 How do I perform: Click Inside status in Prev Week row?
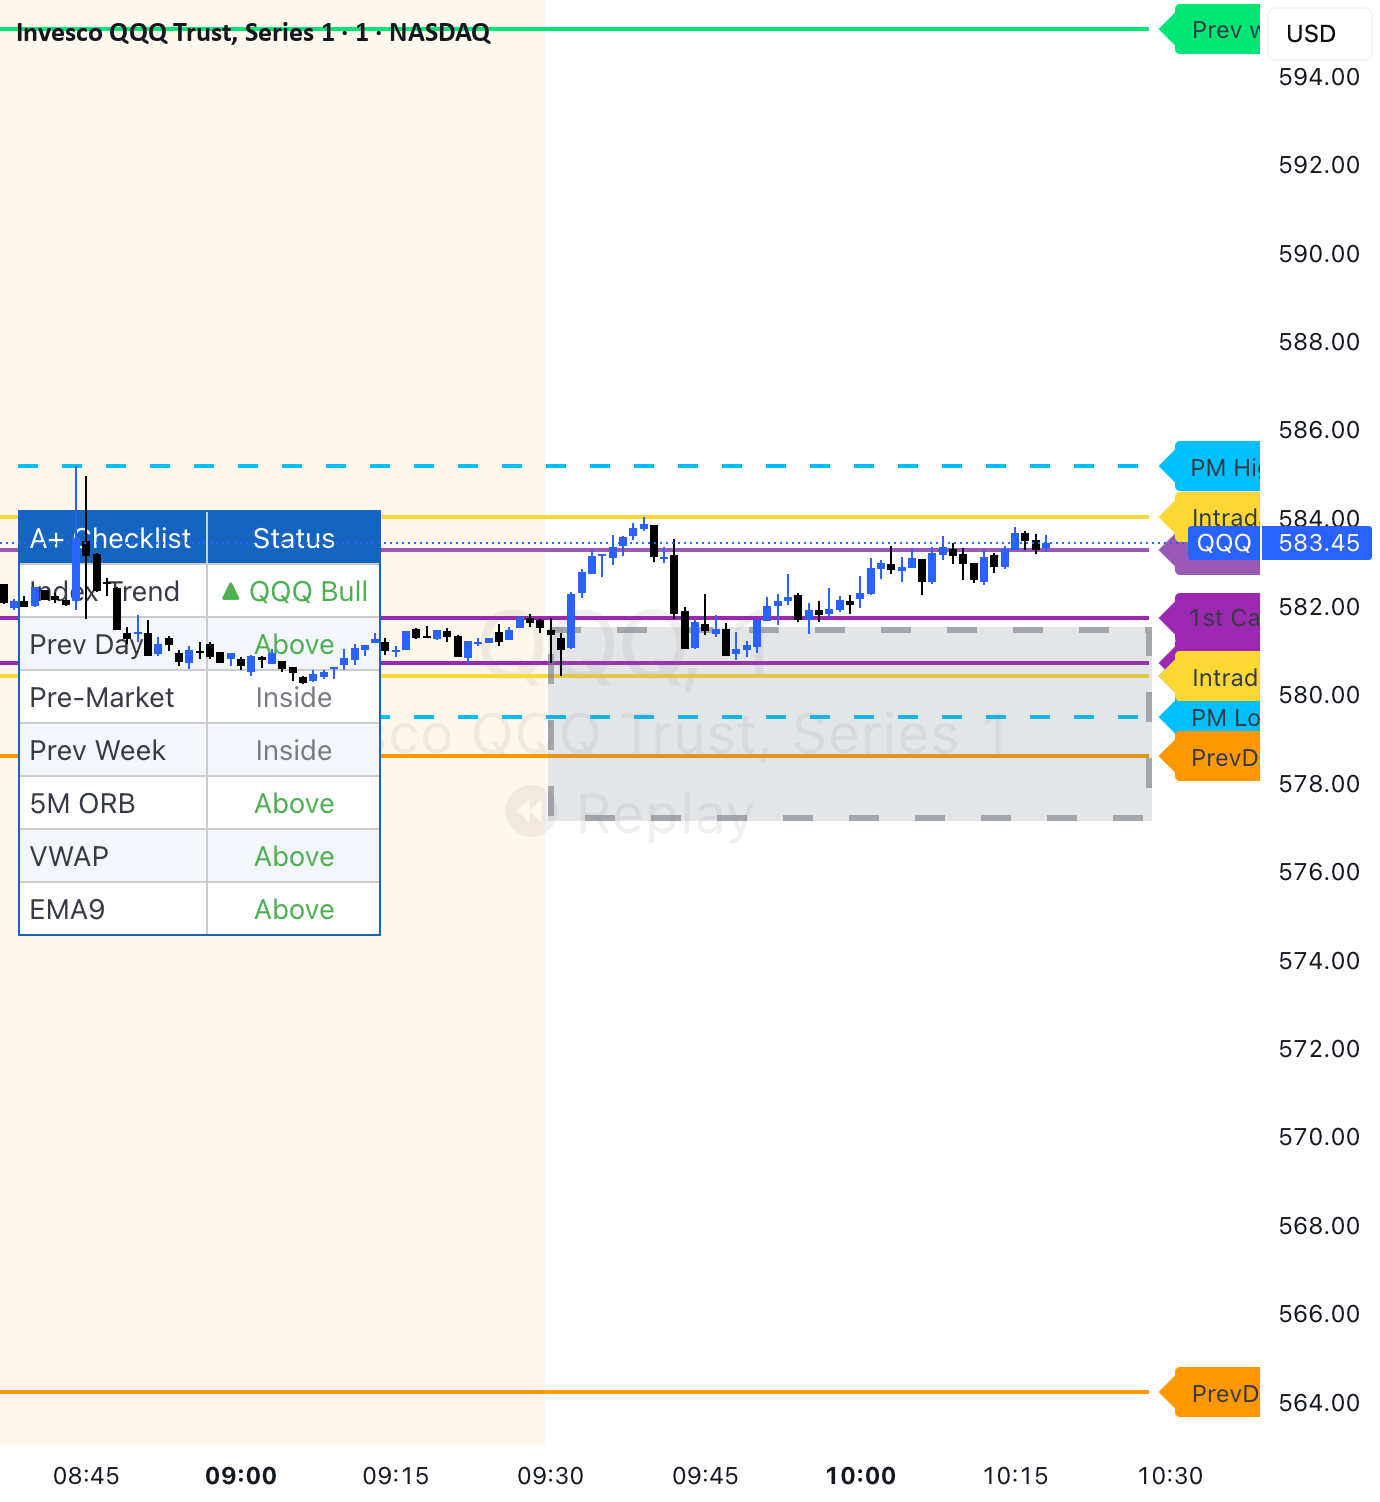coord(294,750)
